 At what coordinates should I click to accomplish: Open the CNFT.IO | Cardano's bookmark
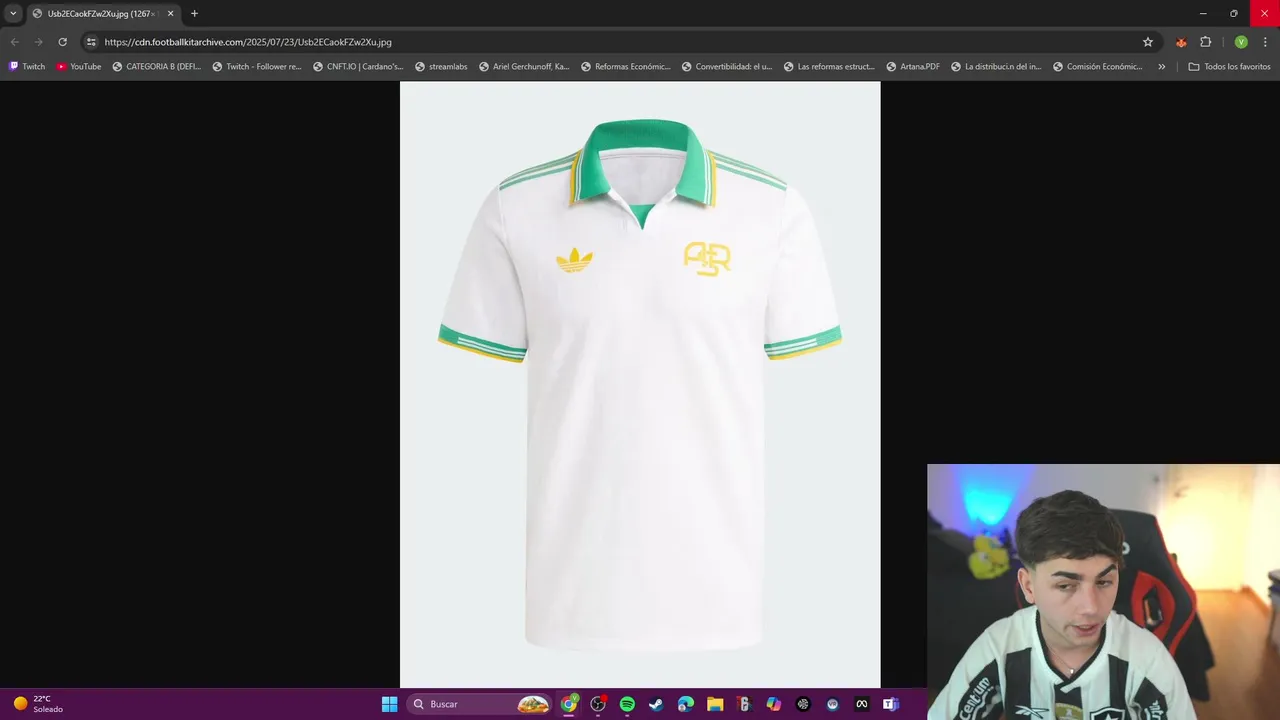[x=358, y=67]
